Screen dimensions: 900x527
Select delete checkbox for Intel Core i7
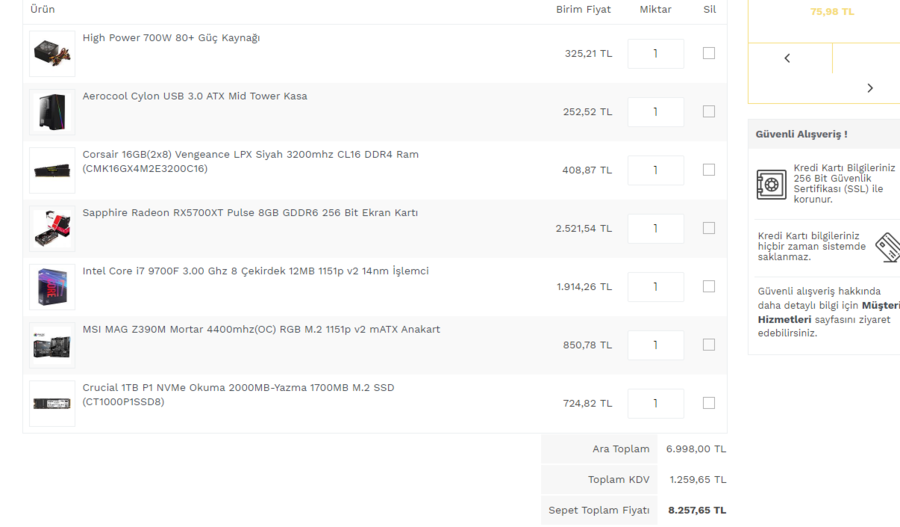(x=709, y=286)
